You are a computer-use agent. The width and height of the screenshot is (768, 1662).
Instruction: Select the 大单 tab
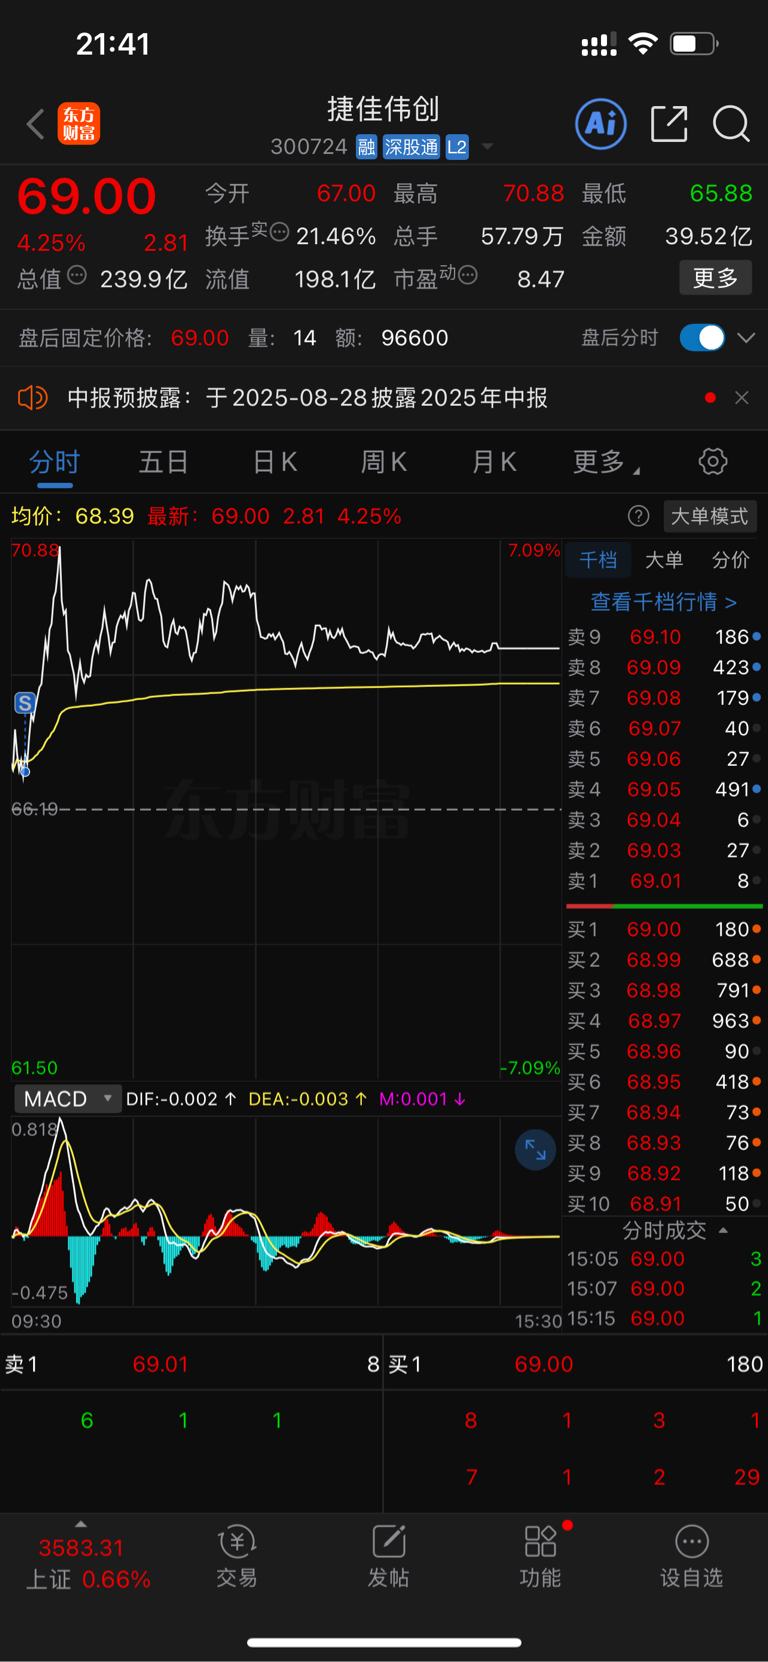[664, 560]
